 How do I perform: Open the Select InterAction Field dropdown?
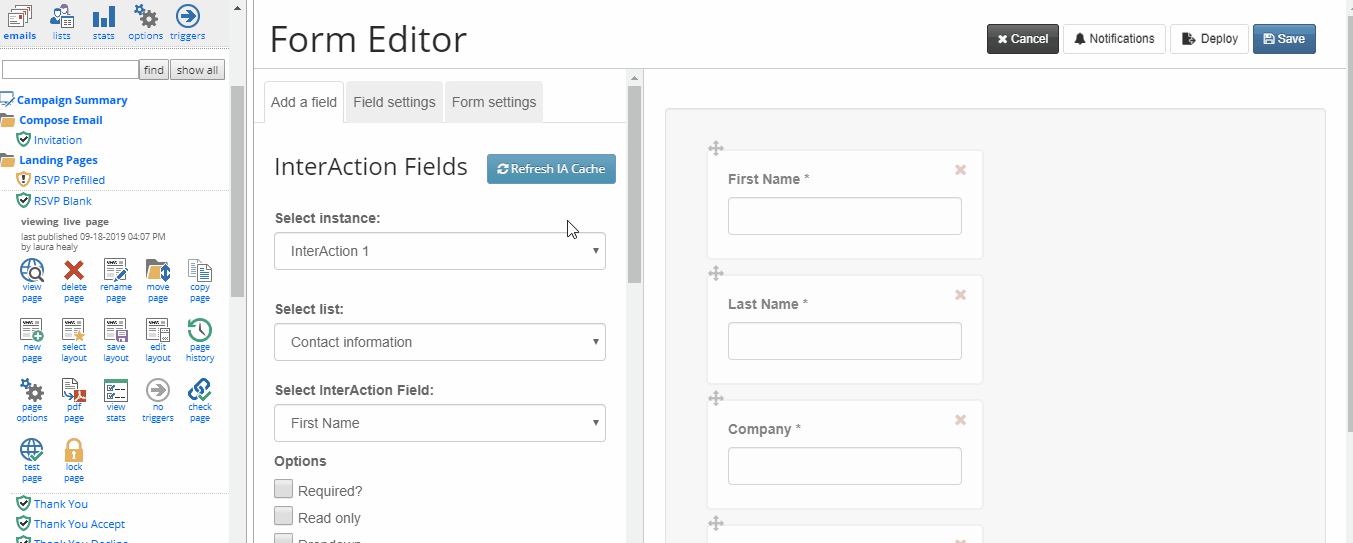pyautogui.click(x=440, y=423)
